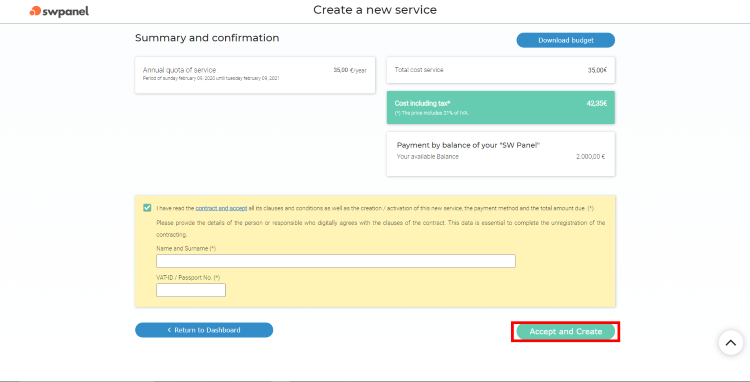
Task: Click the Summary and confirmation heading
Action: point(207,38)
